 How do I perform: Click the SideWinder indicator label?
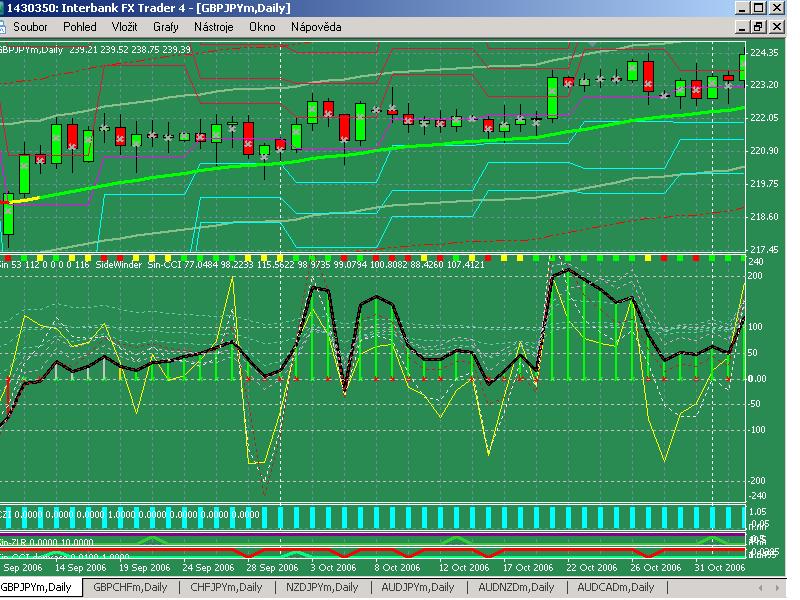pyautogui.click(x=119, y=265)
